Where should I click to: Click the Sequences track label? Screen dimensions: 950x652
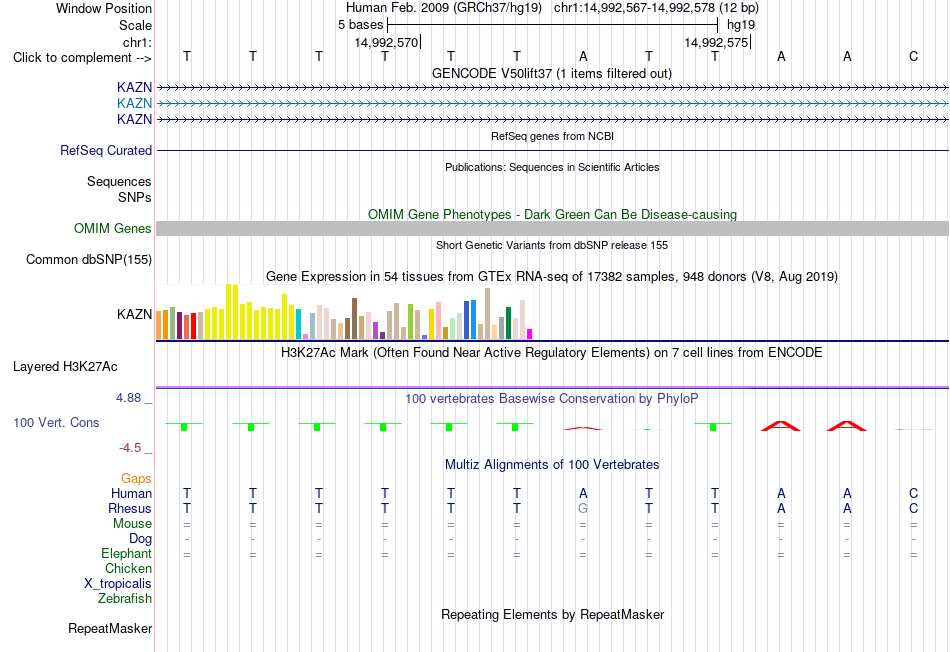click(119, 181)
